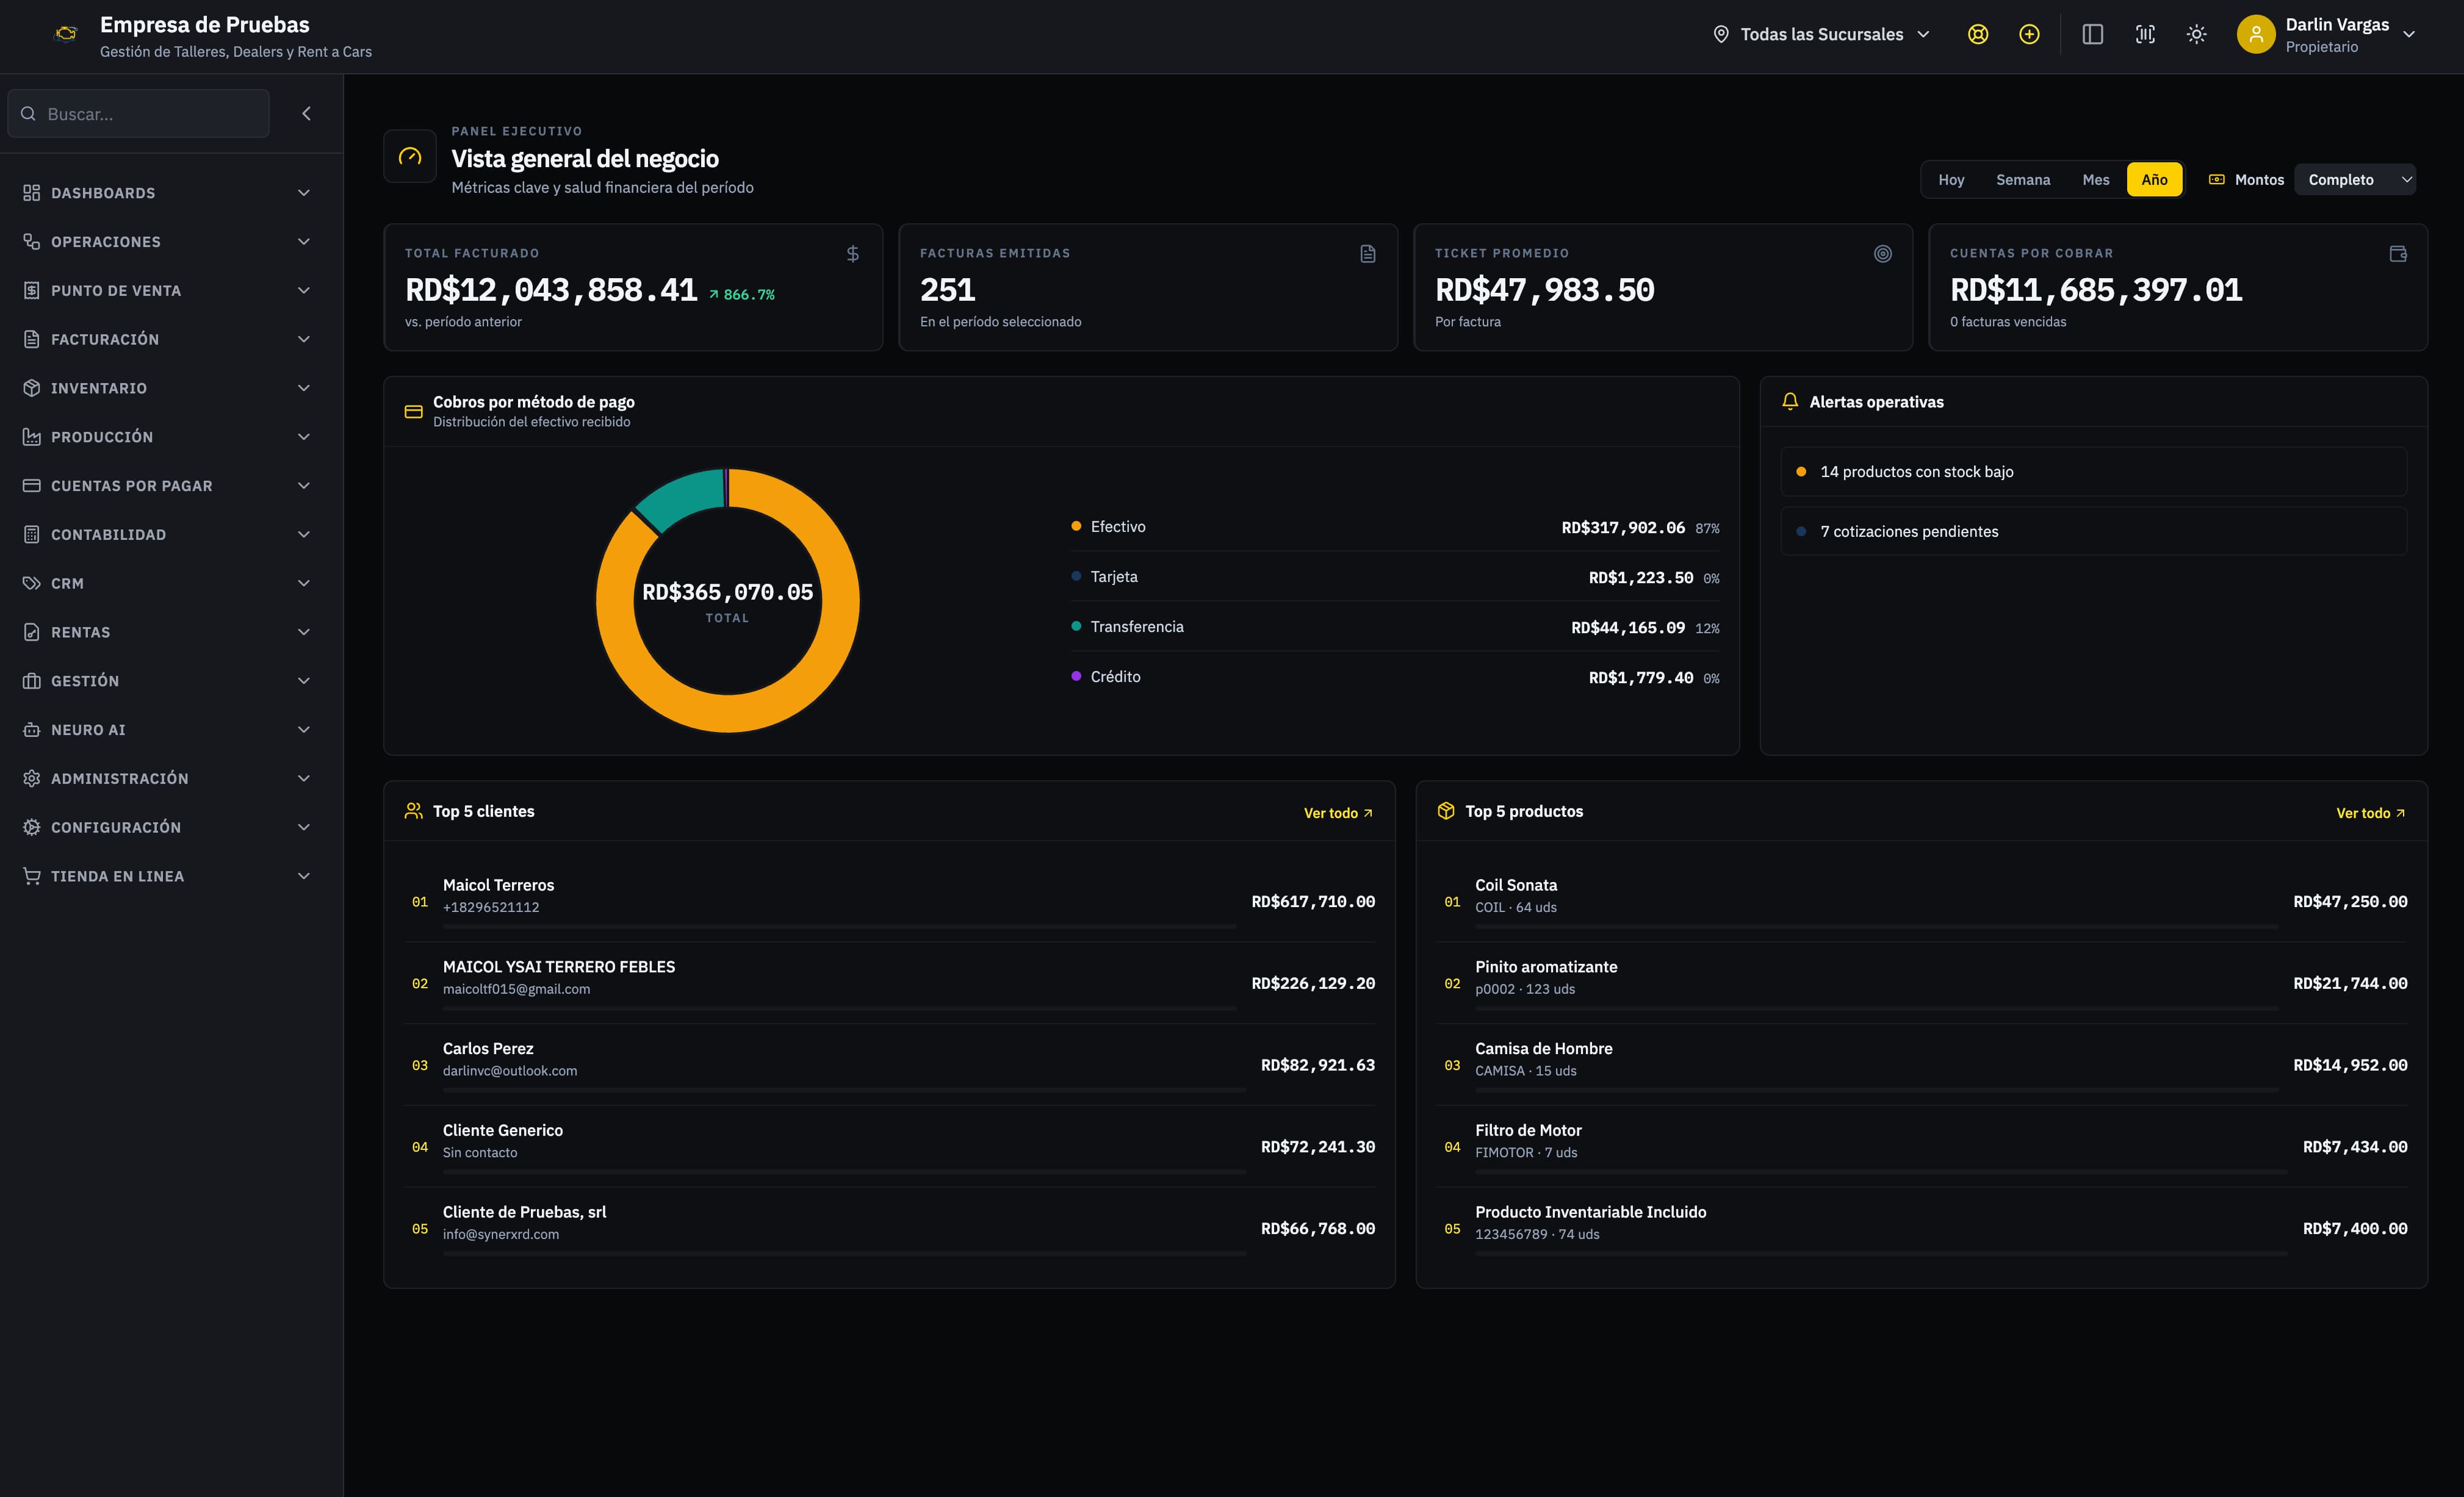Click the support lifebuoy icon in header
Viewport: 2464px width, 1497px height.
pos(1977,34)
